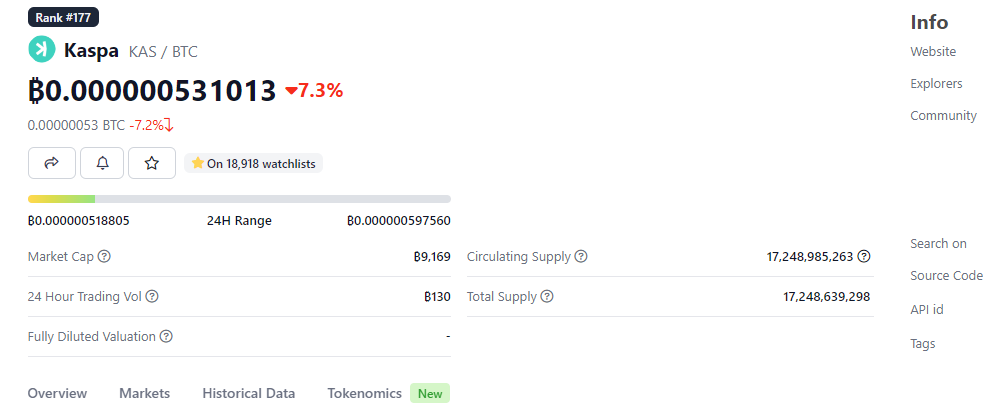Click info icon beside 17,248,985,263 value

(863, 257)
